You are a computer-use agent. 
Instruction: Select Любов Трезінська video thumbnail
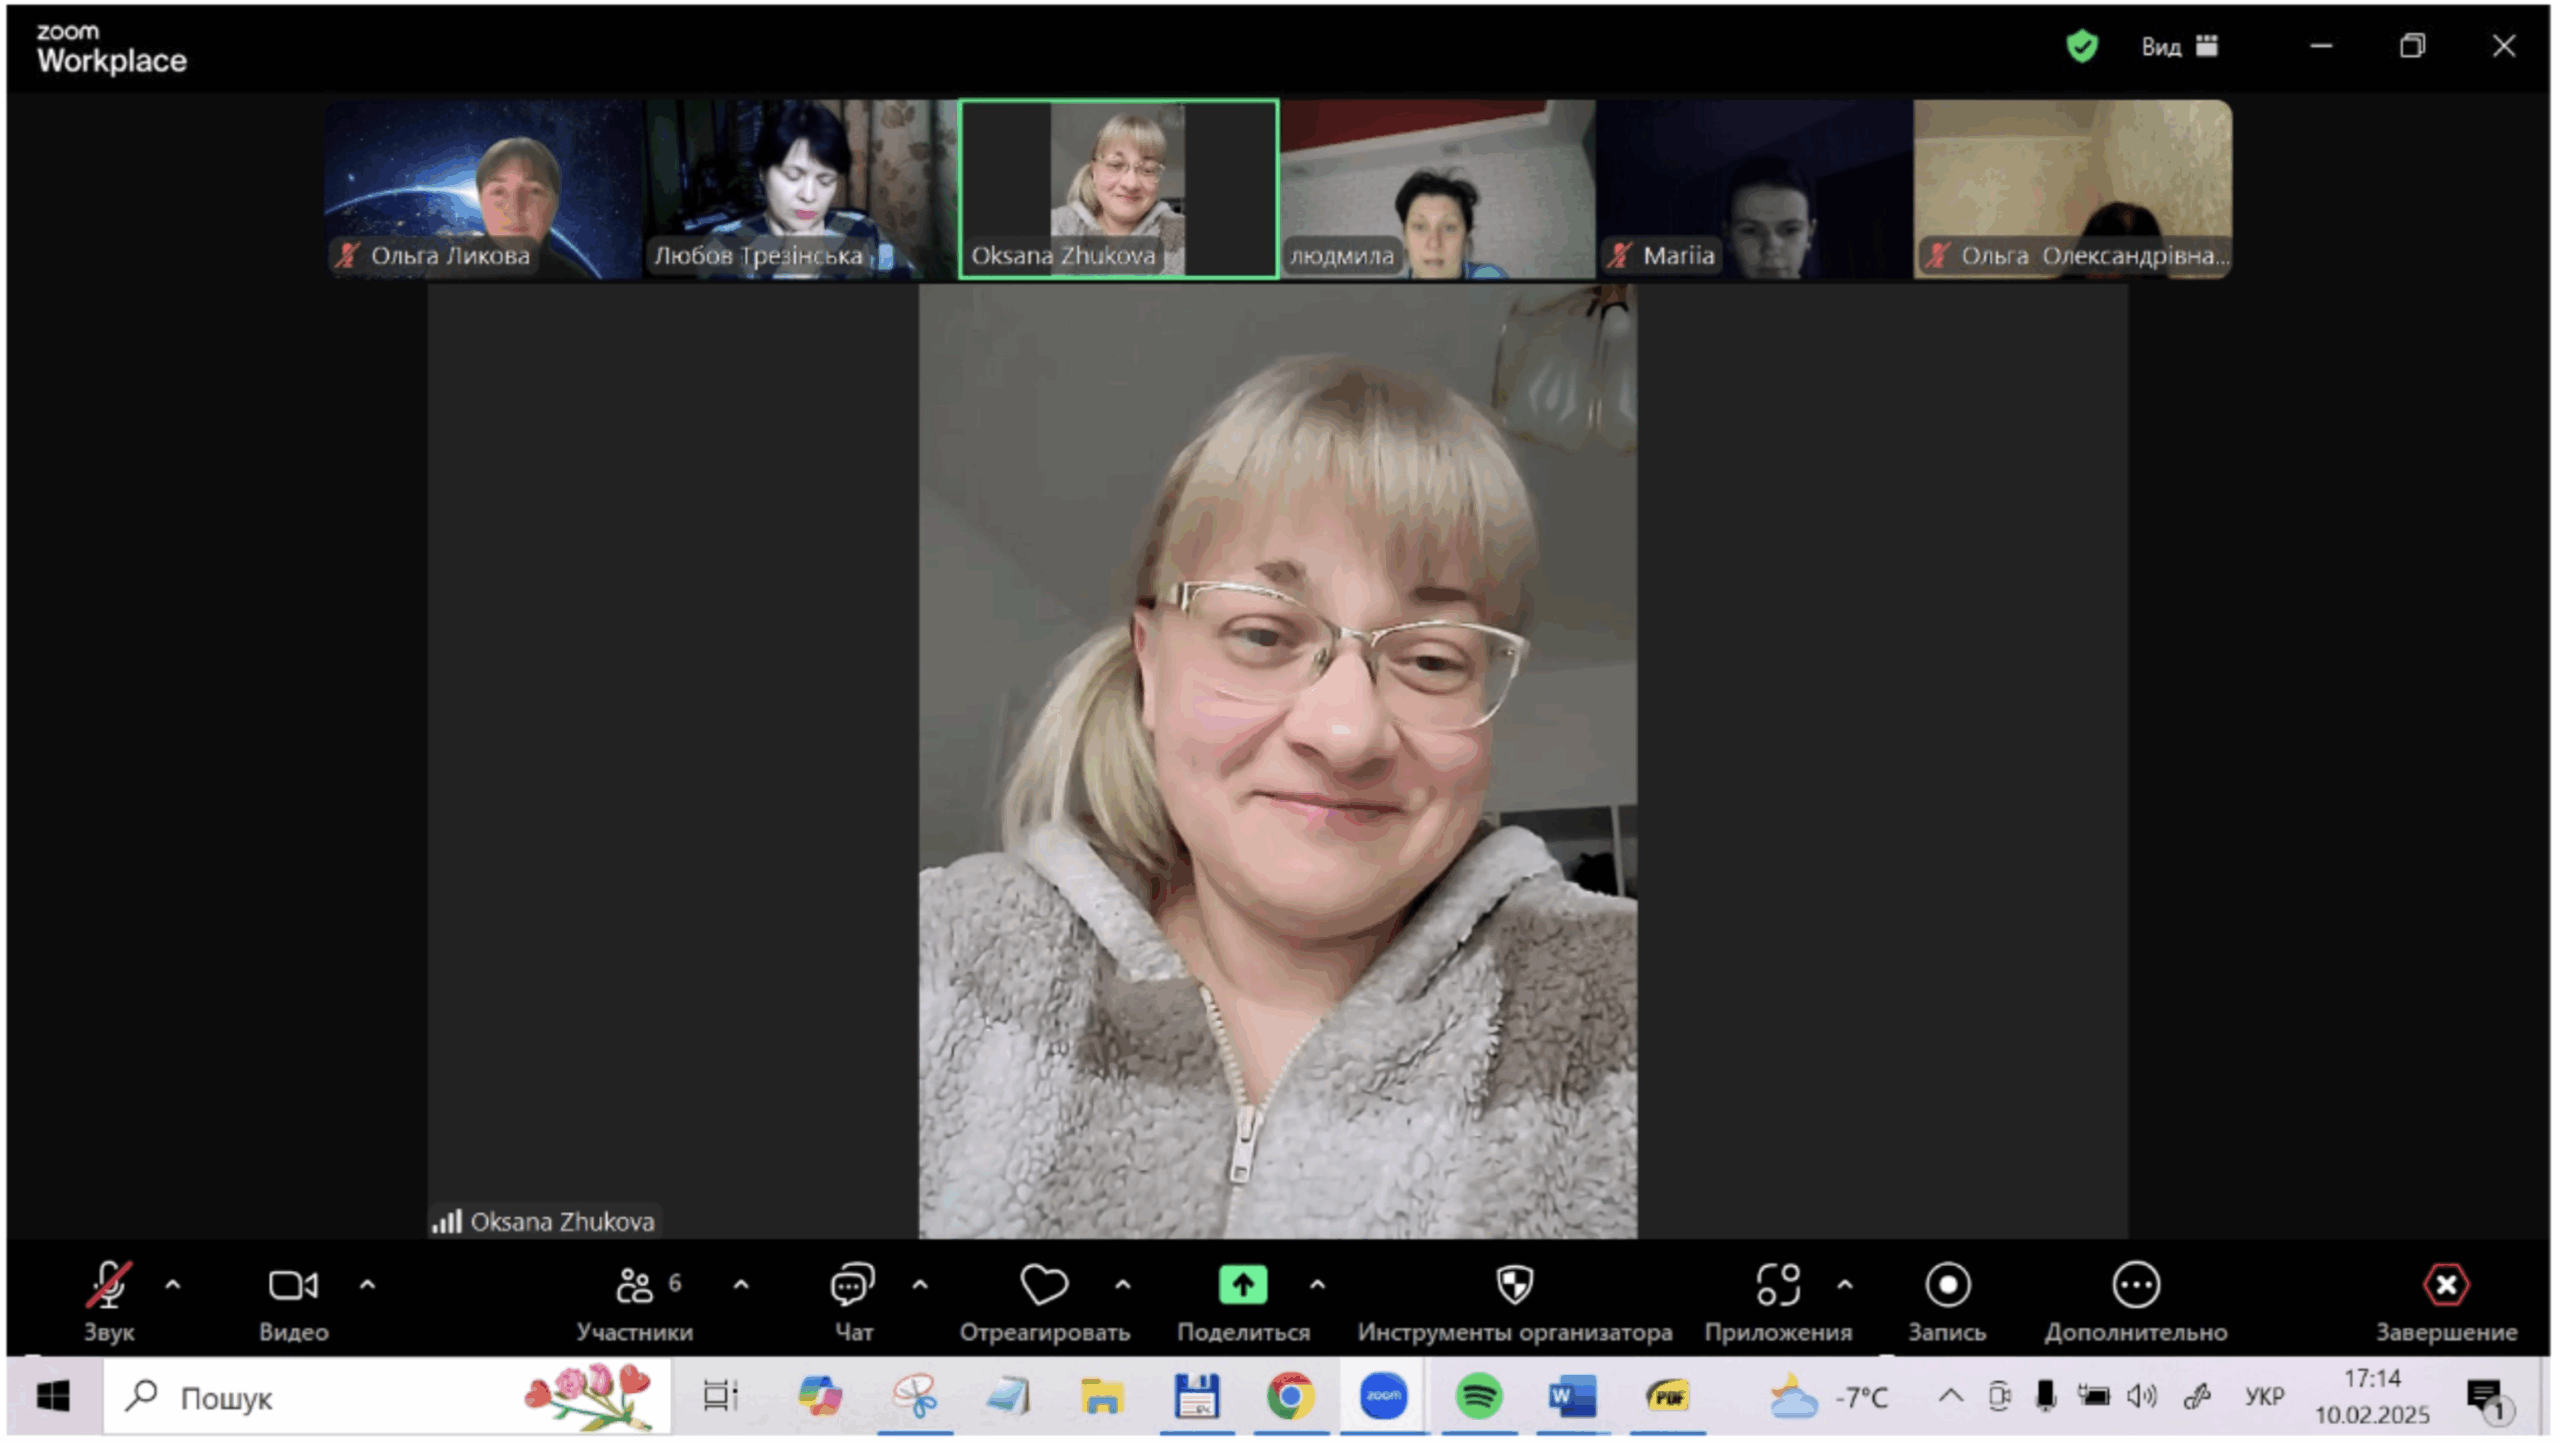[x=800, y=189]
